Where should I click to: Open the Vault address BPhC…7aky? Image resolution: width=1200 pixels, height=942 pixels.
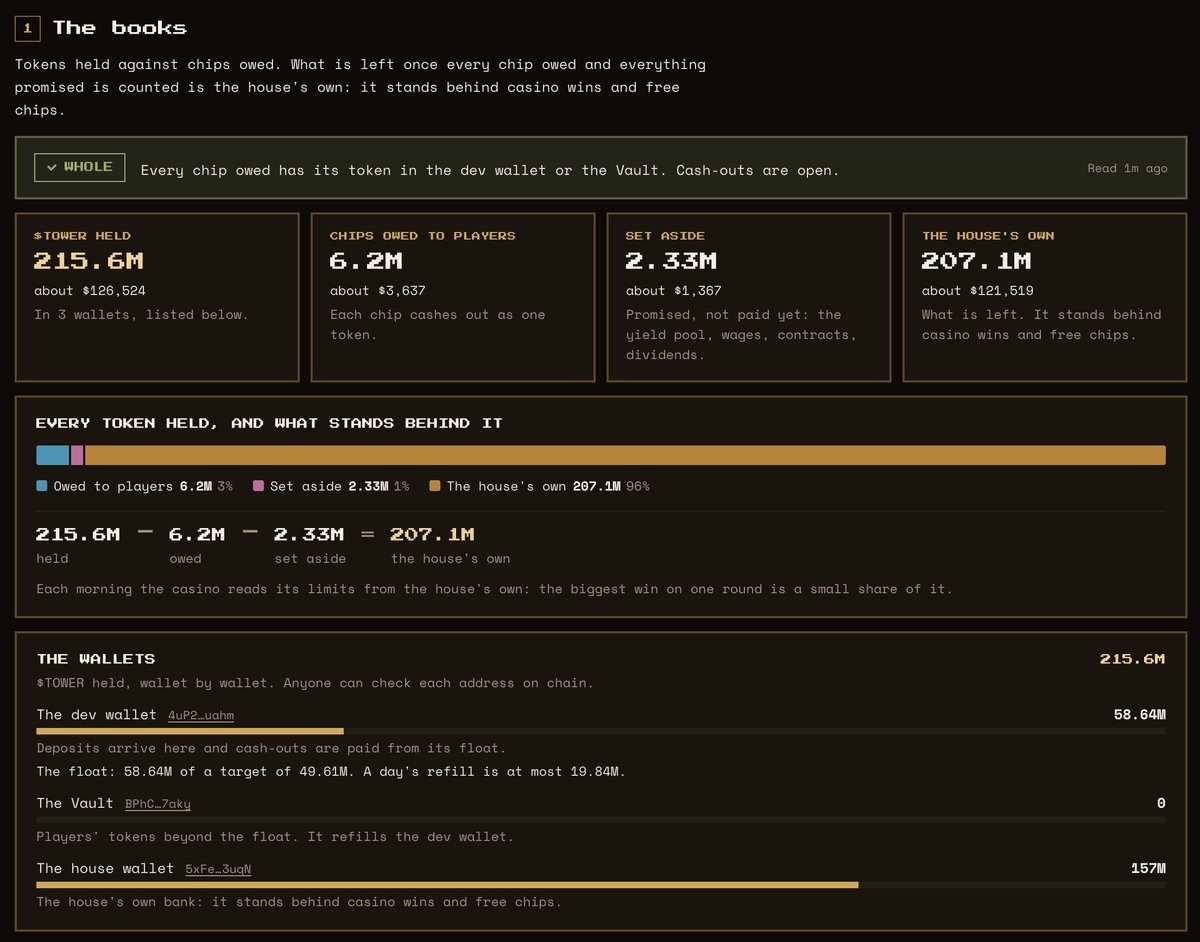tap(158, 804)
